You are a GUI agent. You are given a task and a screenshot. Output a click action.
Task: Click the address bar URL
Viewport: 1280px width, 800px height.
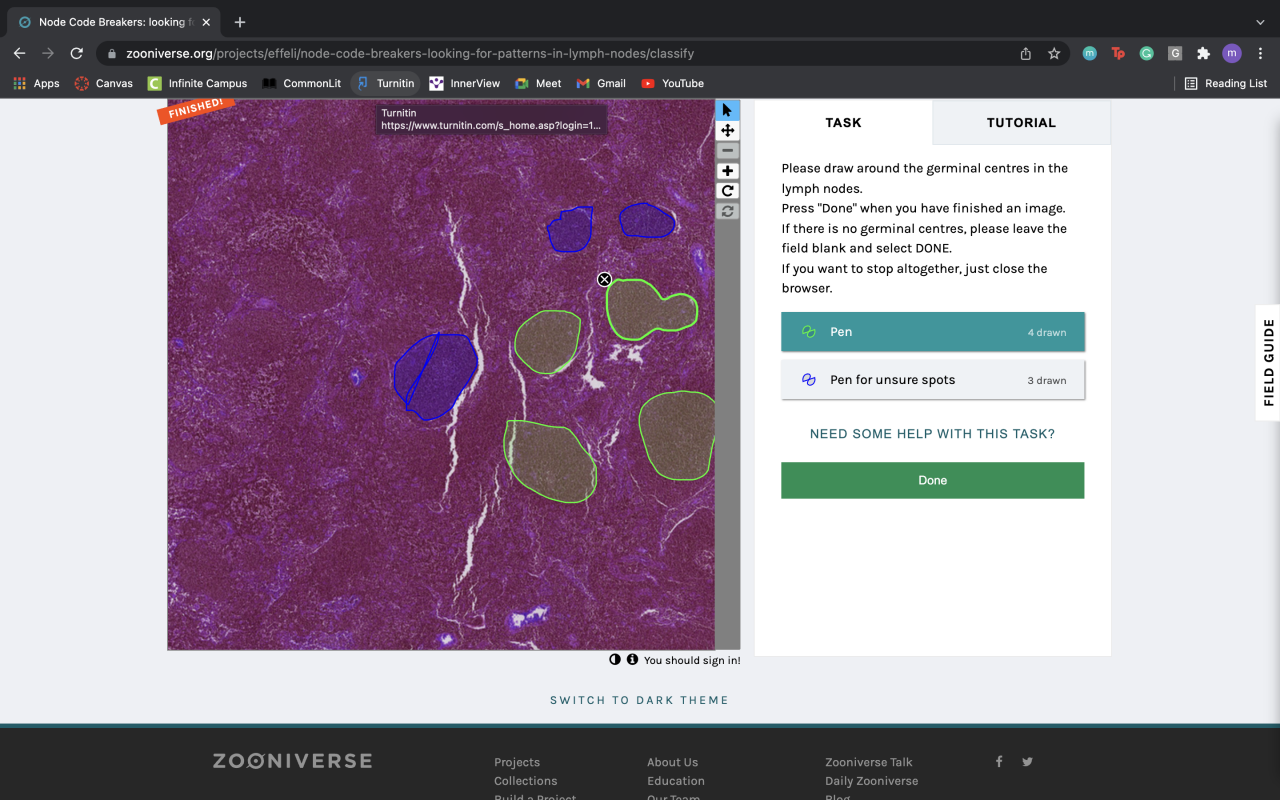(410, 53)
